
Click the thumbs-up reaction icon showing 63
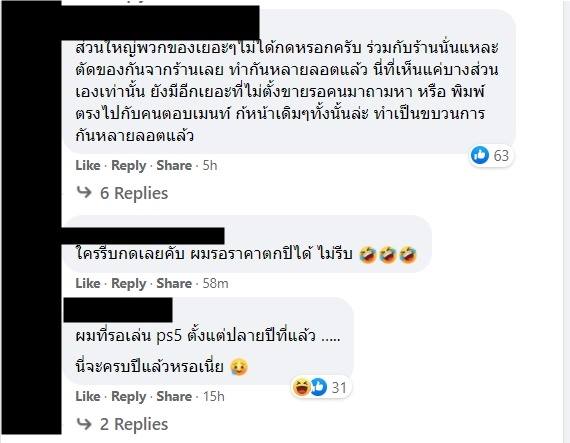pyautogui.click(x=479, y=155)
